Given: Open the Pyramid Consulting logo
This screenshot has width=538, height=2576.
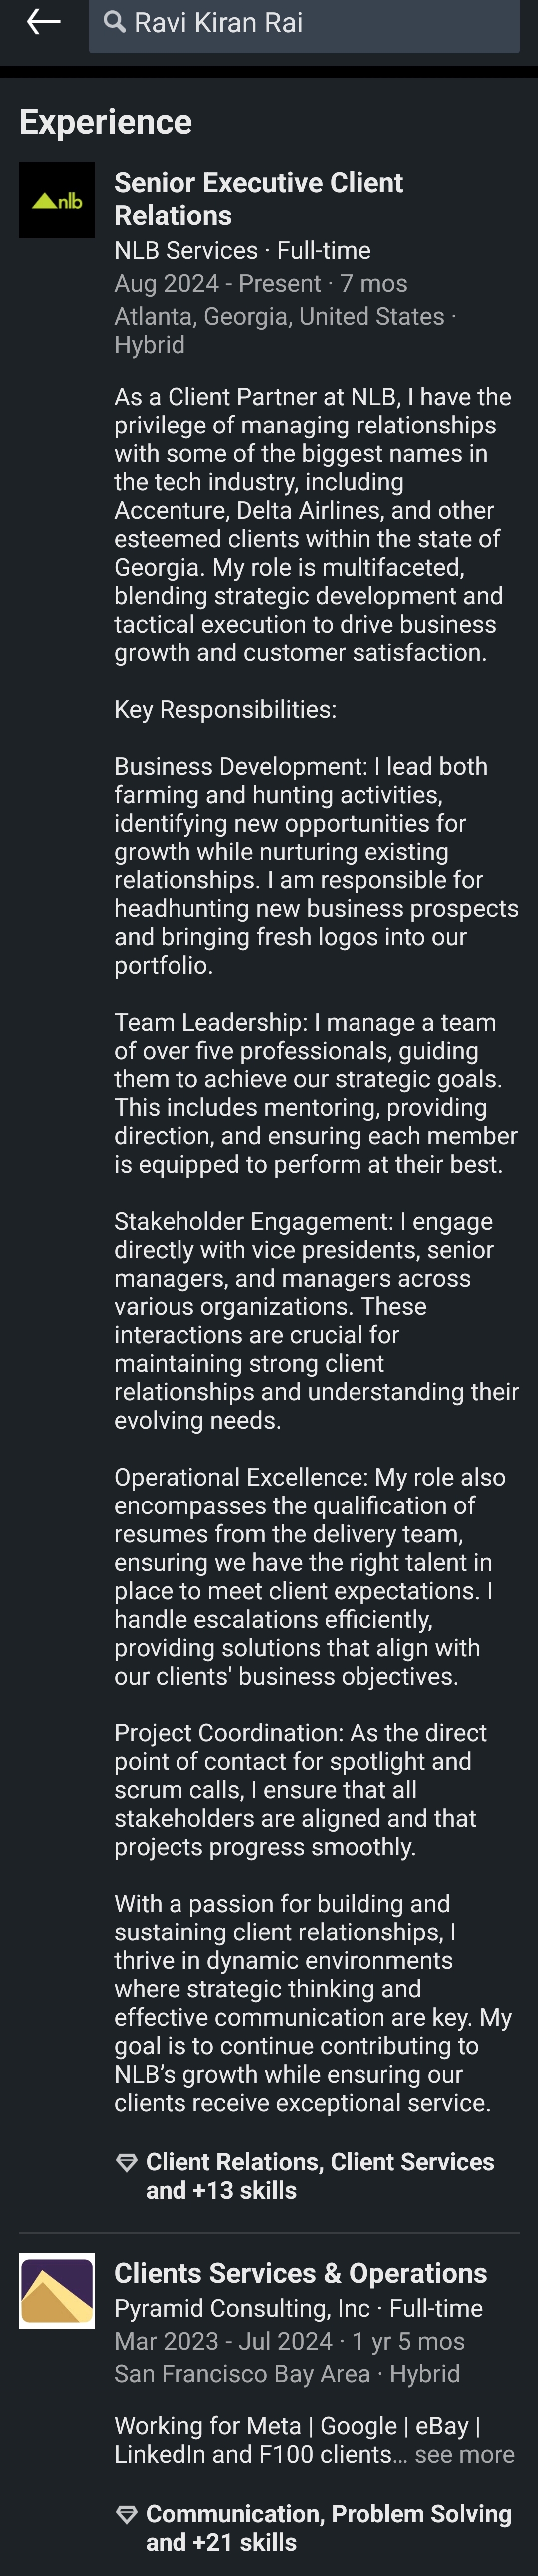Looking at the screenshot, I should tap(57, 2291).
